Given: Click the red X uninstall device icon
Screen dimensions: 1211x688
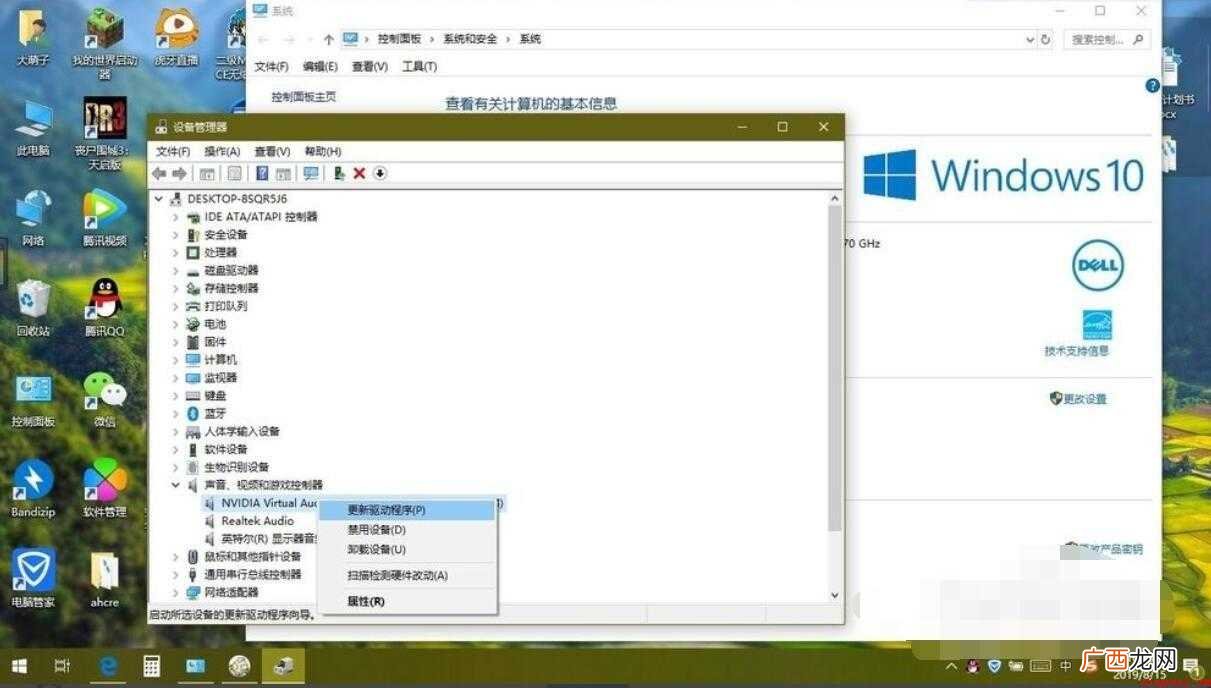Looking at the screenshot, I should tap(359, 173).
